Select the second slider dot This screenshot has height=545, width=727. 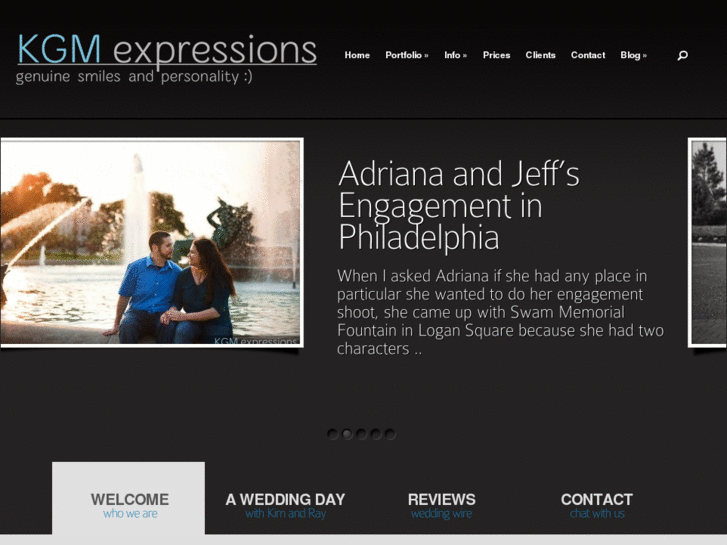click(x=347, y=434)
